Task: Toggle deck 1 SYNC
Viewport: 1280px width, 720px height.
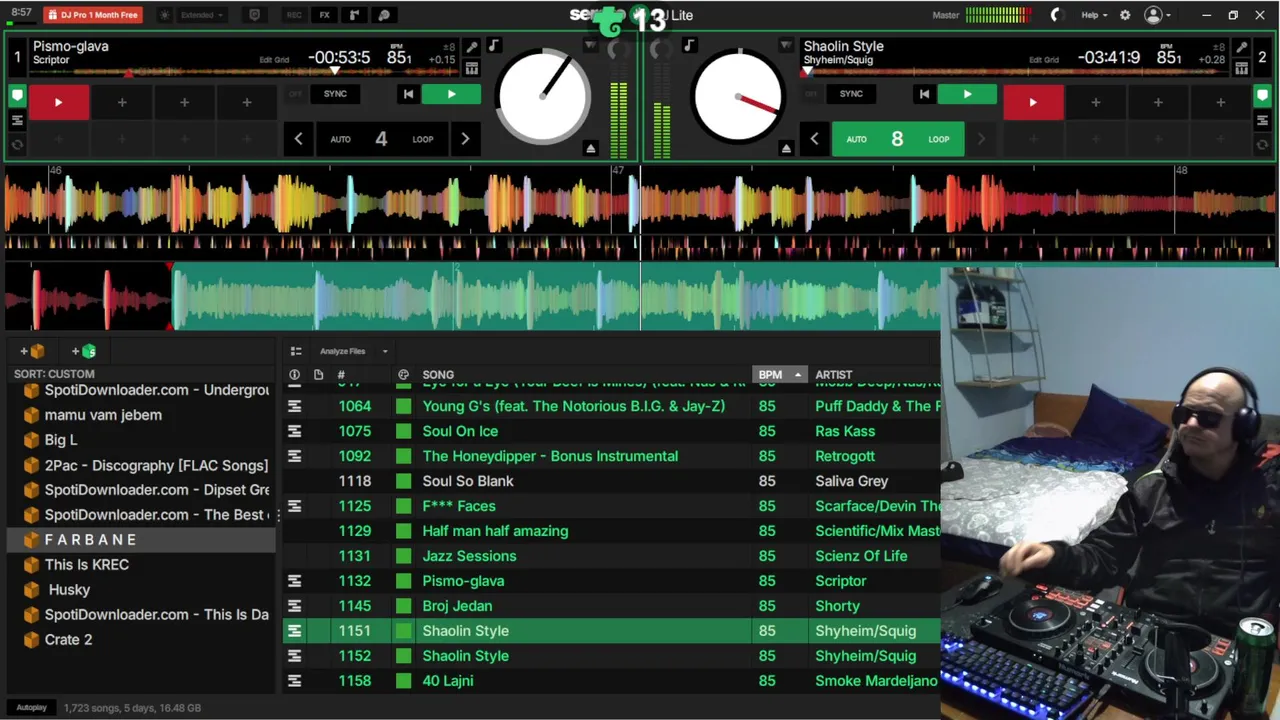Action: (x=335, y=94)
